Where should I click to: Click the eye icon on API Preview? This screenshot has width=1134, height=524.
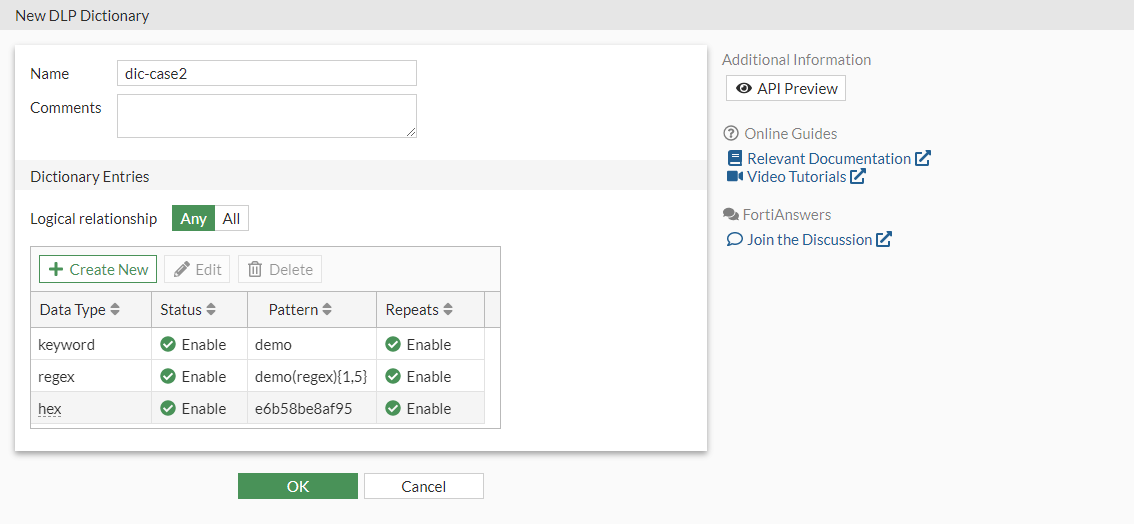click(744, 89)
